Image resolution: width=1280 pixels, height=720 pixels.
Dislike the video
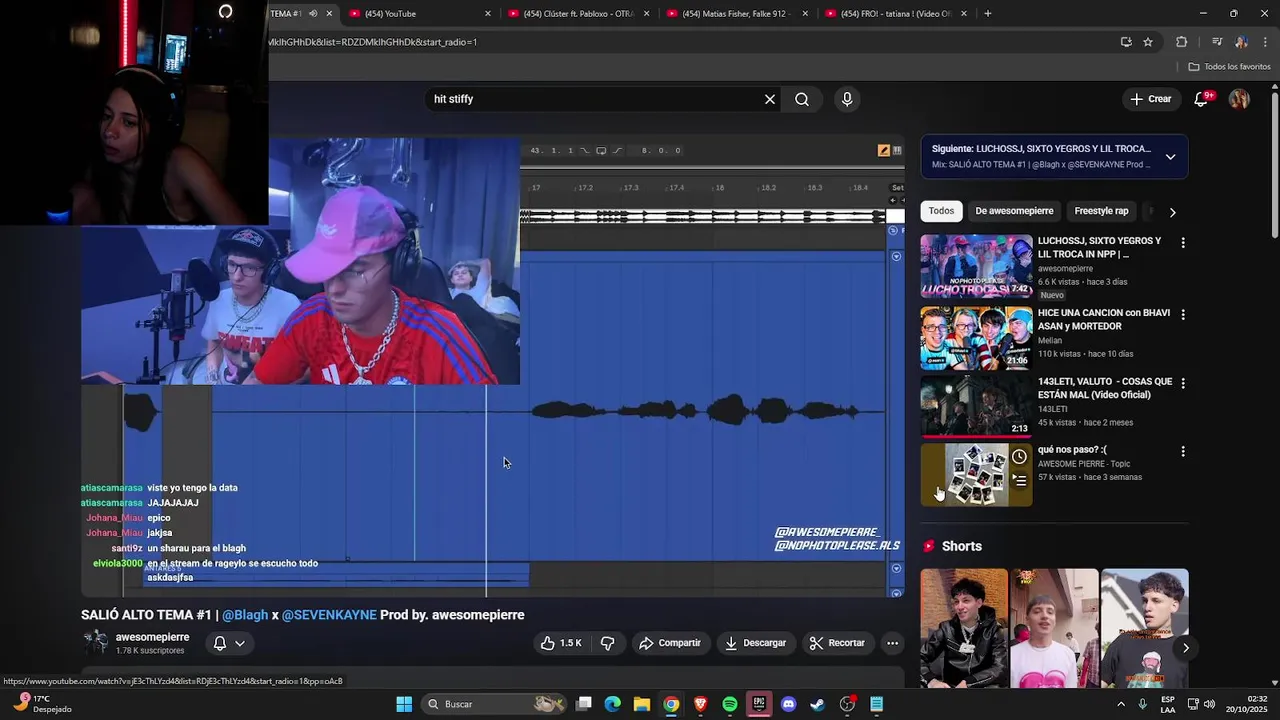(607, 643)
